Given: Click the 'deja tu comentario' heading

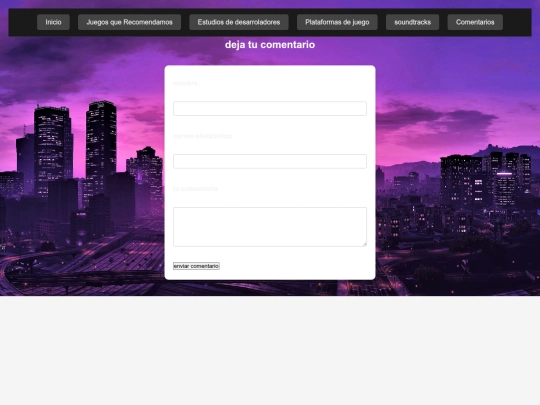Looking at the screenshot, I should [x=270, y=44].
